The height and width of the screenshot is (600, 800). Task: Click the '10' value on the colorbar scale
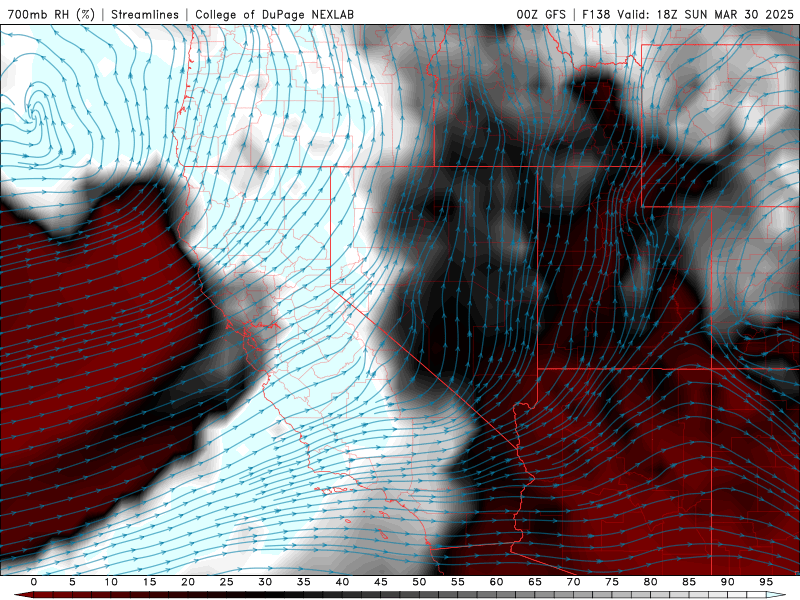click(x=111, y=582)
